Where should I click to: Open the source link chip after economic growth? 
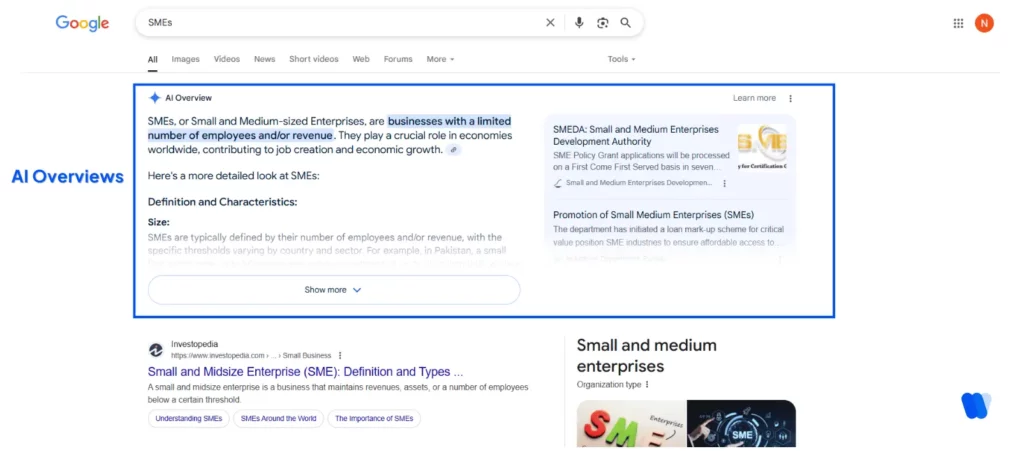[x=454, y=150]
